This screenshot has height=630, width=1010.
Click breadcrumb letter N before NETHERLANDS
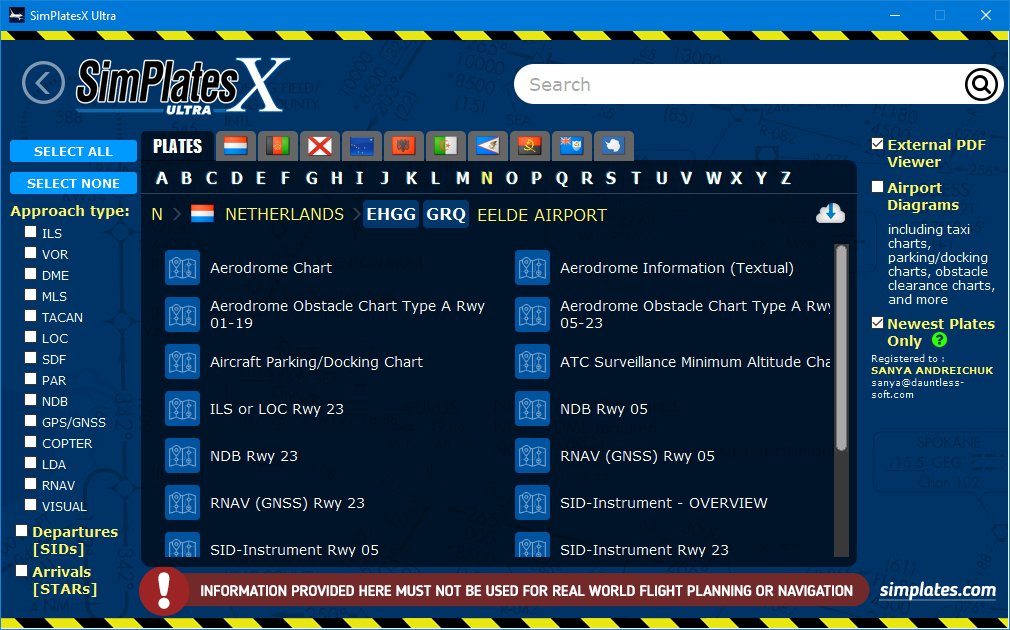157,215
